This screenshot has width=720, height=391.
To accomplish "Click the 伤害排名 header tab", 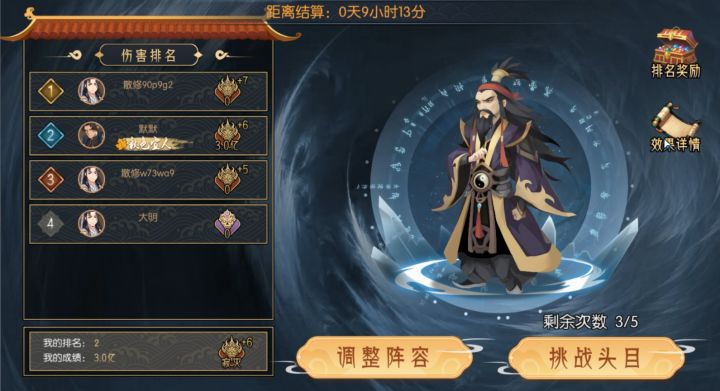I will point(148,56).
